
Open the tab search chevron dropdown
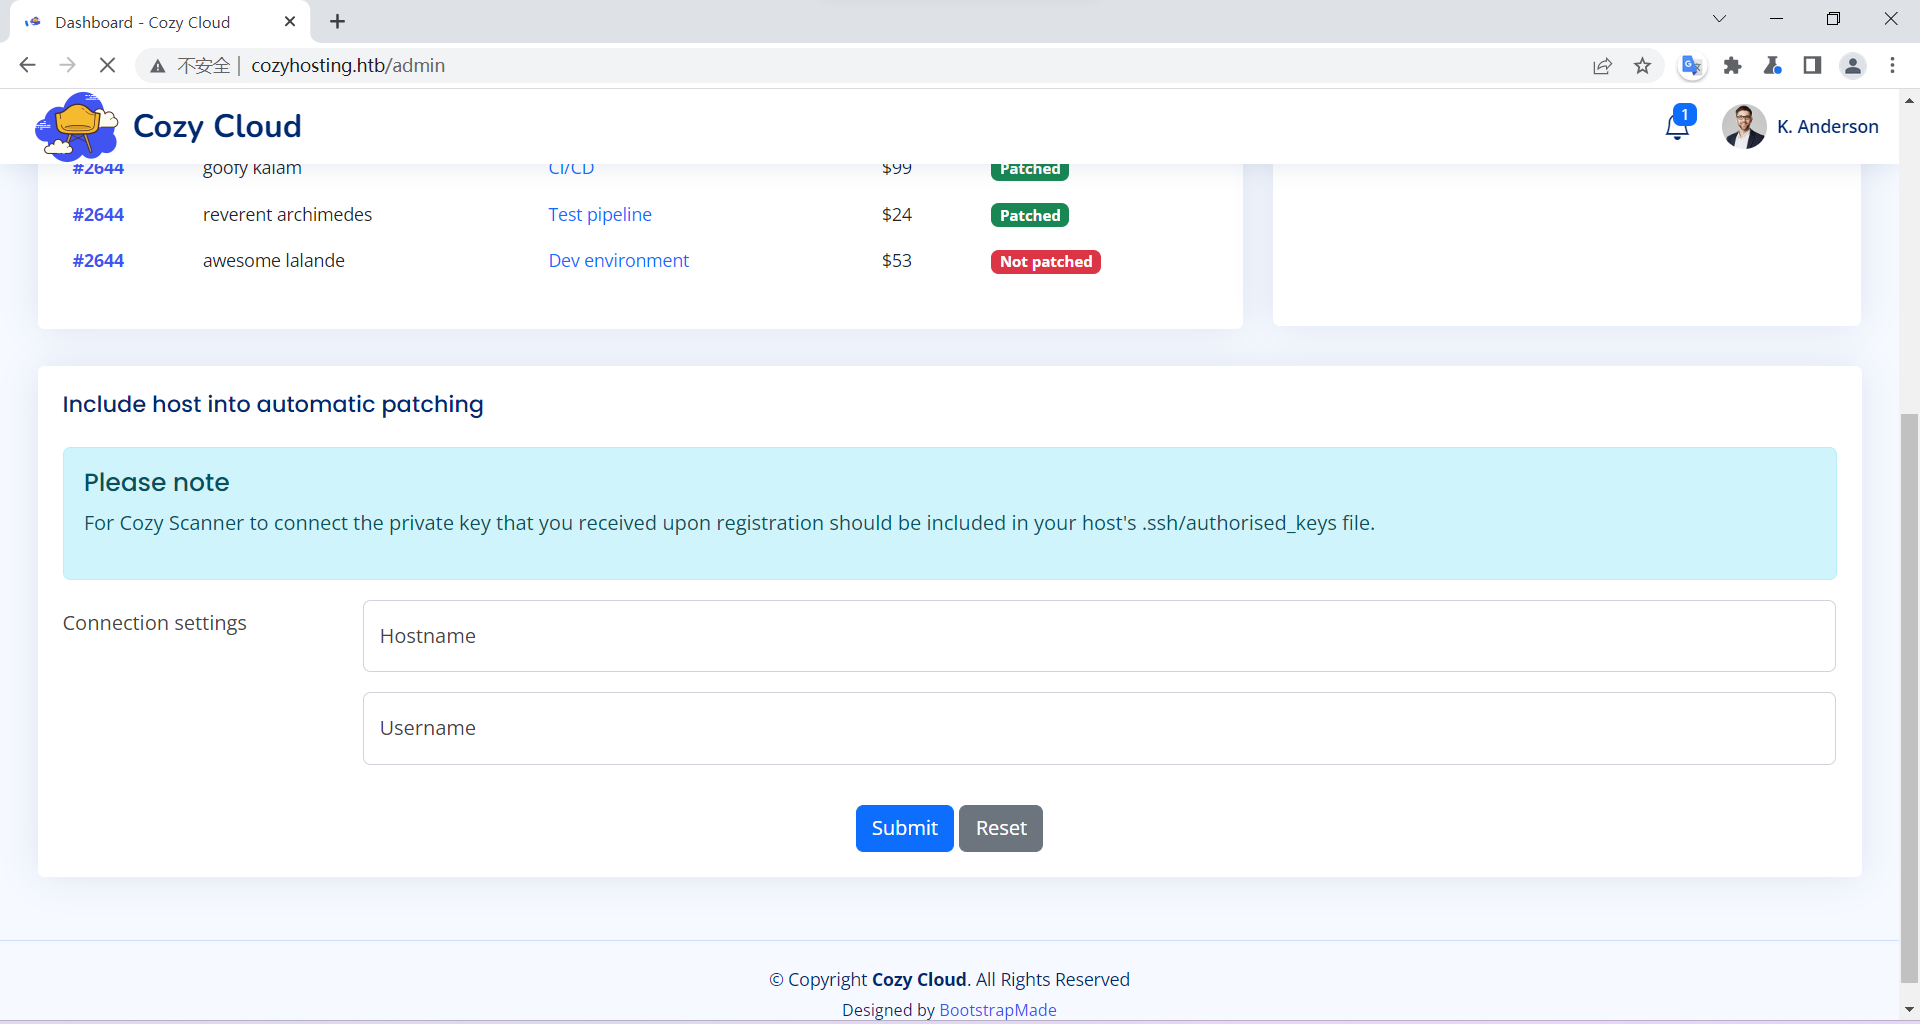pyautogui.click(x=1720, y=18)
